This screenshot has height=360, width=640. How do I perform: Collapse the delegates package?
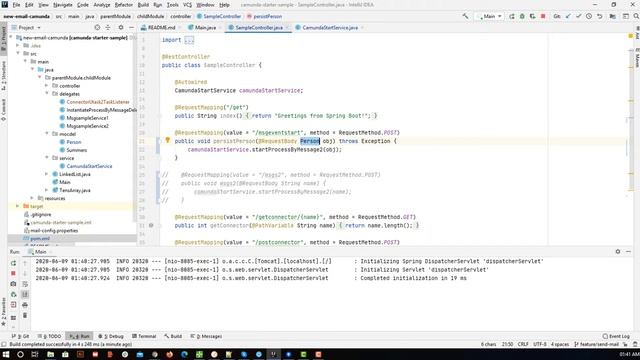point(47,93)
